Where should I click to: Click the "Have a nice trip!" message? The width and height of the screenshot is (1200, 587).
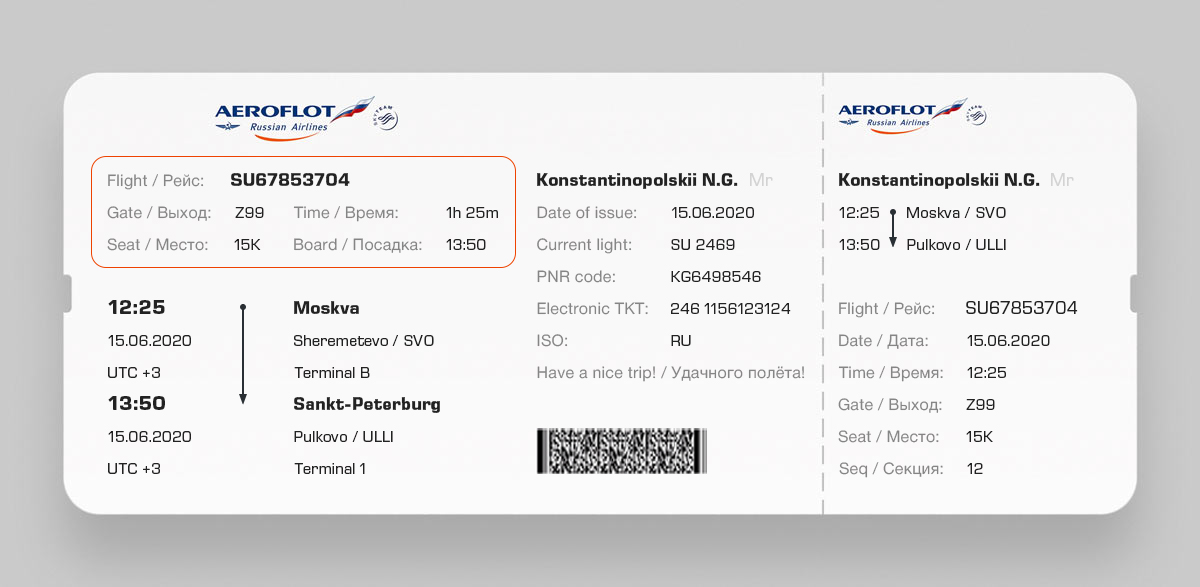(x=670, y=372)
